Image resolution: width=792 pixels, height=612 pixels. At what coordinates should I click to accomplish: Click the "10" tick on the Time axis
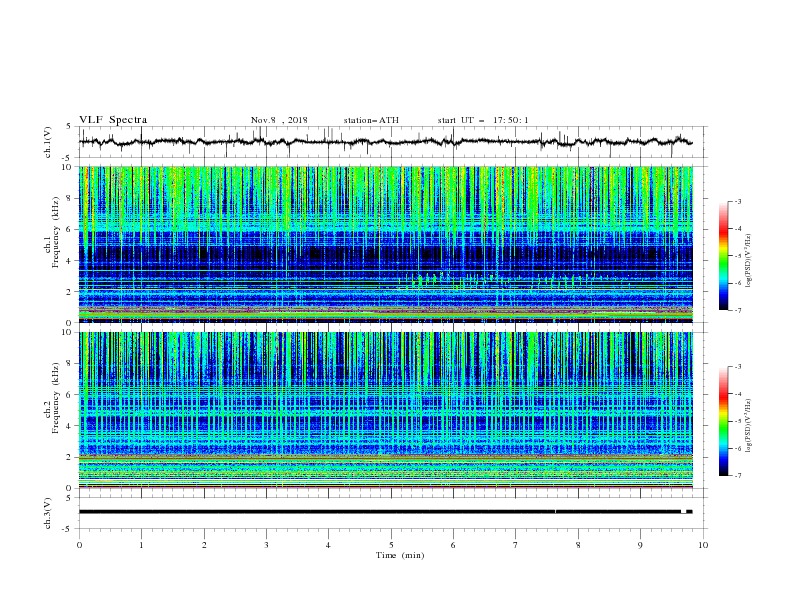pos(703,545)
